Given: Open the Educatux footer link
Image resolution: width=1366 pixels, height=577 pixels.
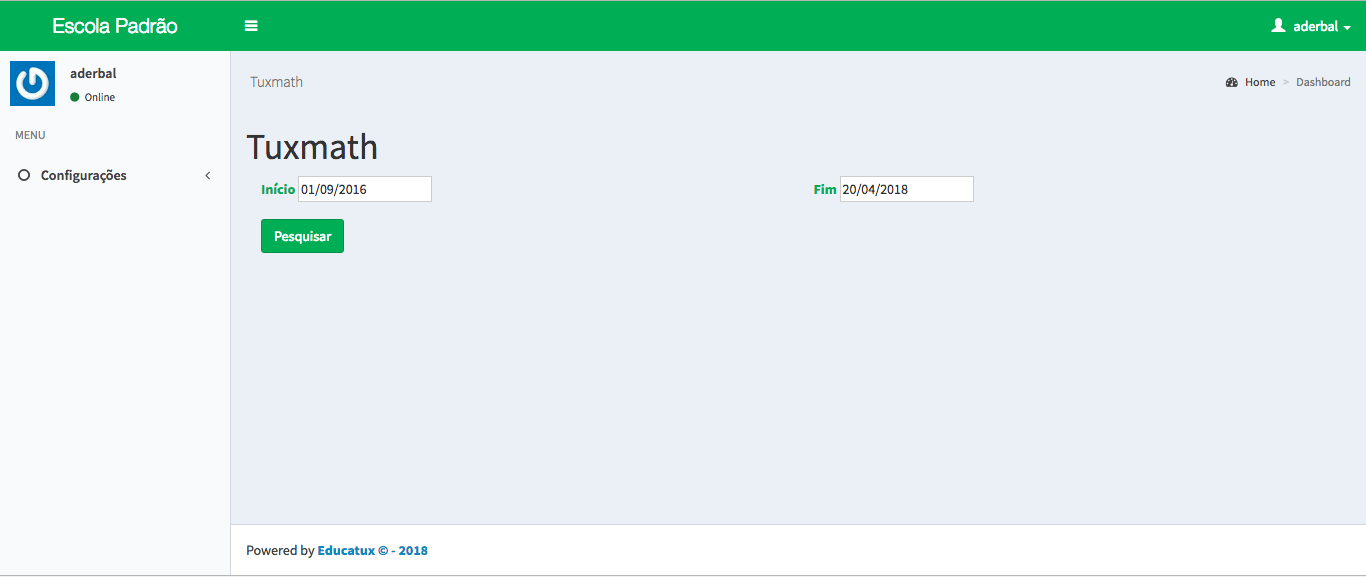Looking at the screenshot, I should pos(372,550).
